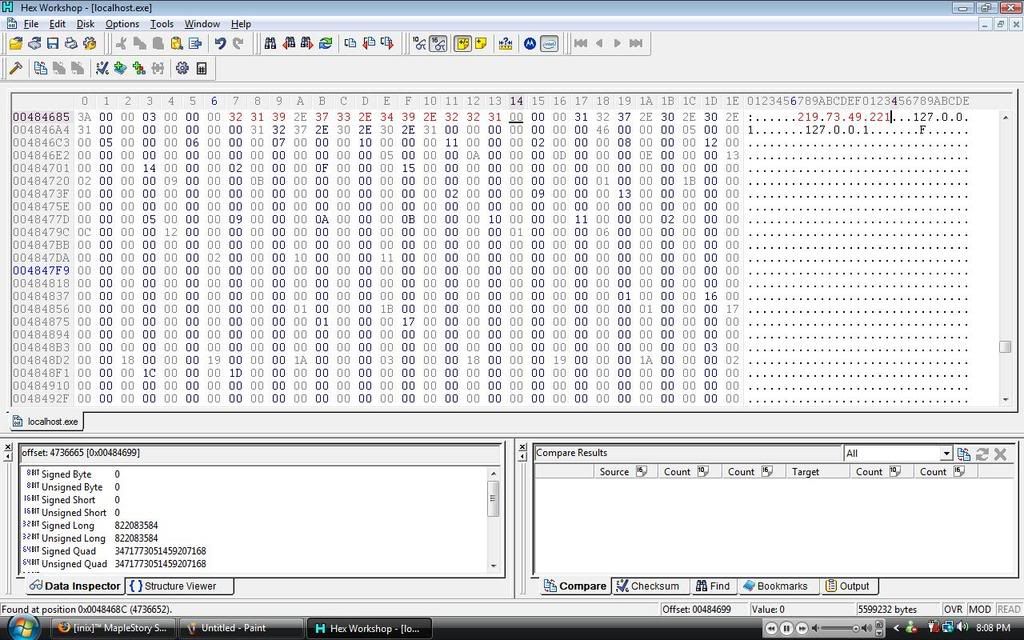Open Untitled - Paint taskbar button
Image resolution: width=1024 pixels, height=640 pixels.
click(x=240, y=628)
